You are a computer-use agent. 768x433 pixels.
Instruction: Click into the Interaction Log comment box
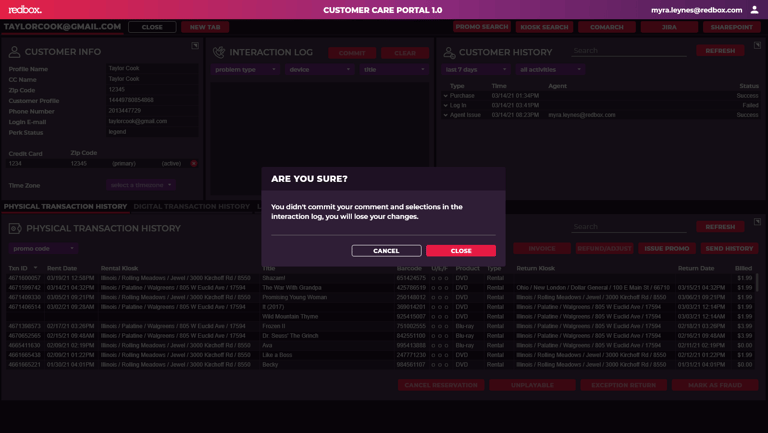click(x=319, y=139)
